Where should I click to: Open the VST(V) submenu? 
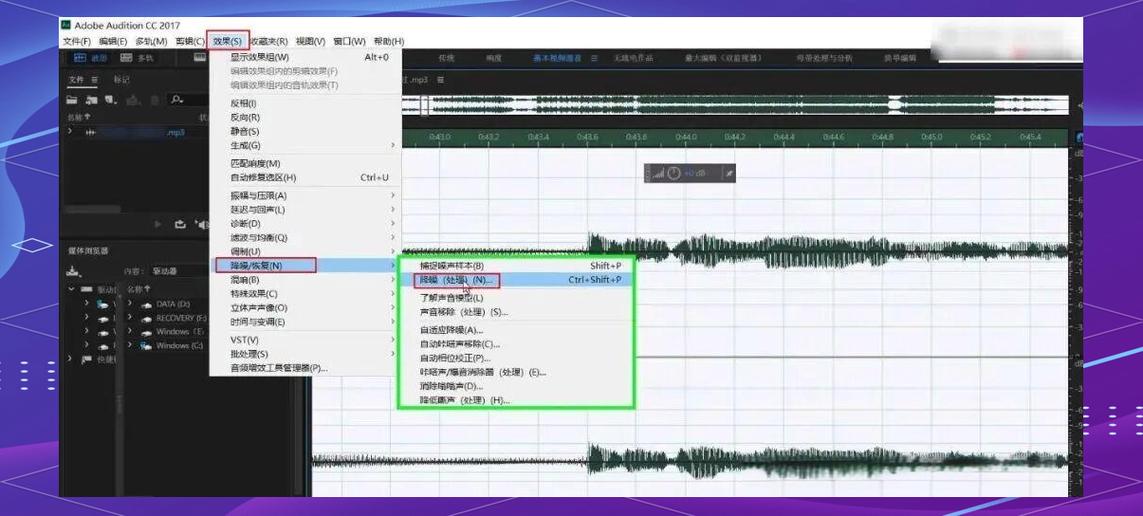[305, 340]
